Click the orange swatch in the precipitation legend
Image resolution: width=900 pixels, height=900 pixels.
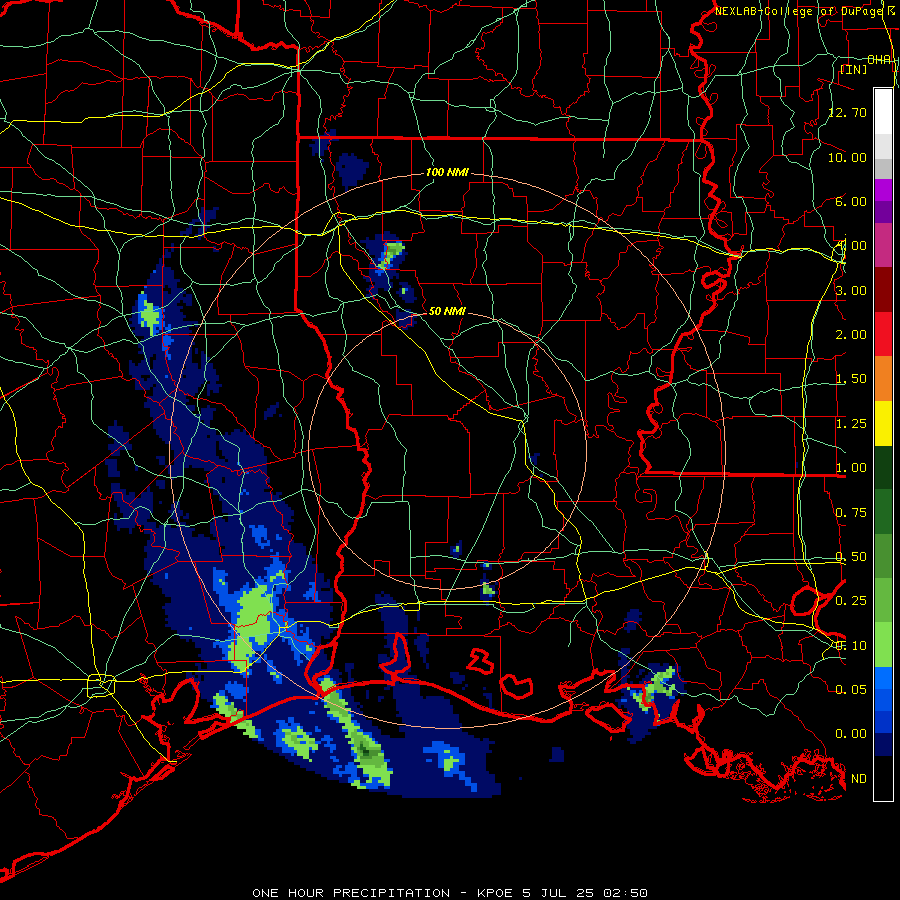tap(883, 379)
